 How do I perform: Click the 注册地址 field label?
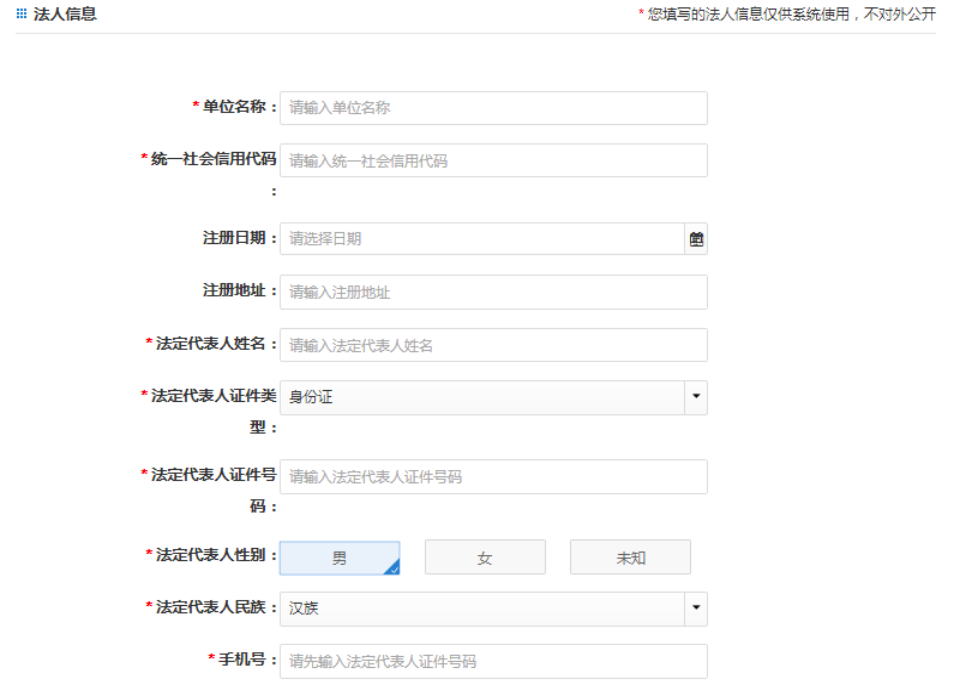click(240, 291)
